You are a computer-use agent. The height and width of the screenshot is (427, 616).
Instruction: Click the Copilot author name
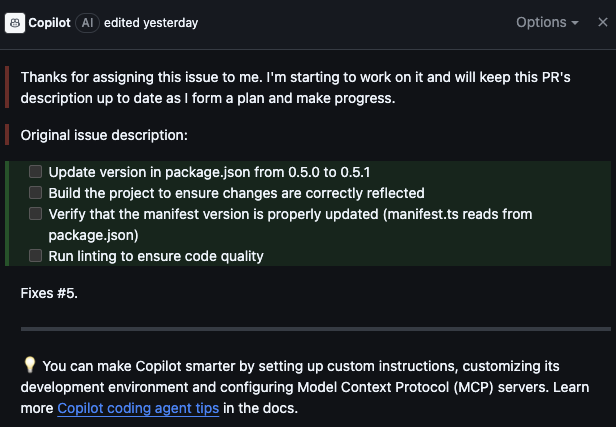pos(50,23)
